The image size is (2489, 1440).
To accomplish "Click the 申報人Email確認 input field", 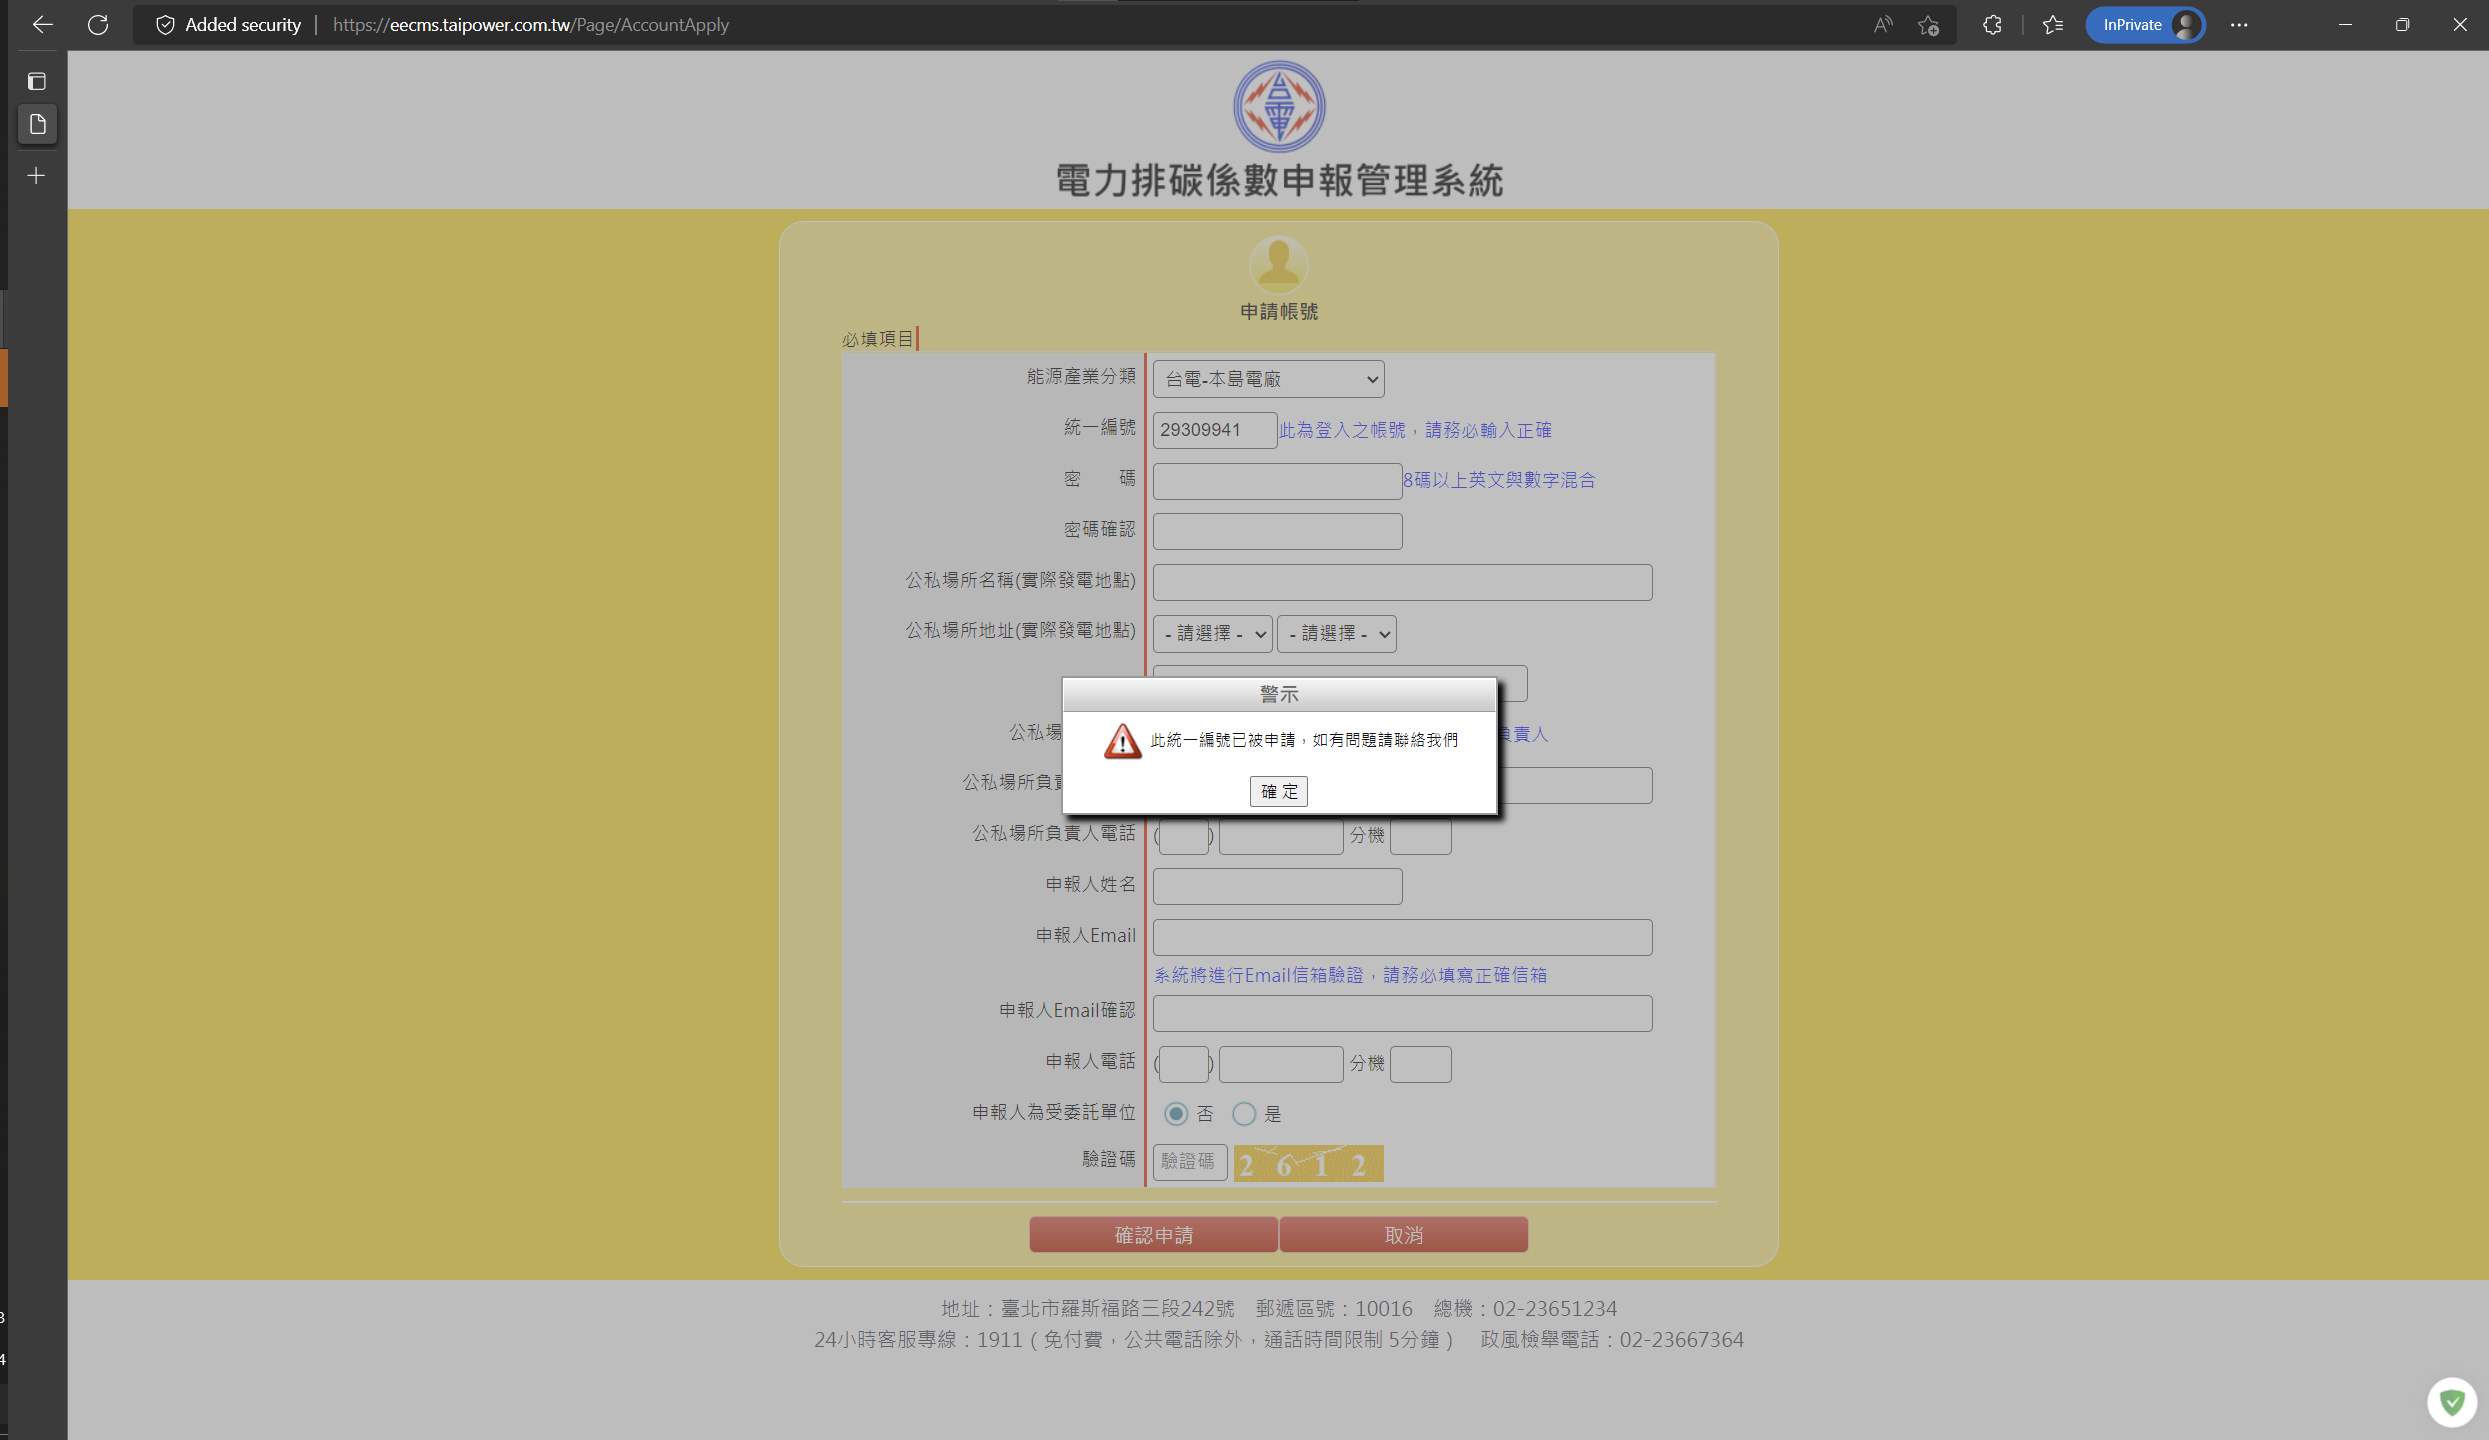I will pyautogui.click(x=1402, y=1013).
